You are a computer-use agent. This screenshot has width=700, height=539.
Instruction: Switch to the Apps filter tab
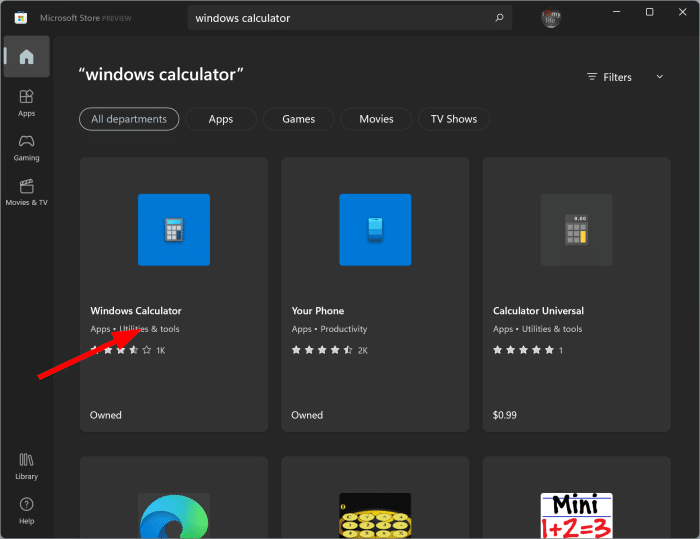point(221,119)
